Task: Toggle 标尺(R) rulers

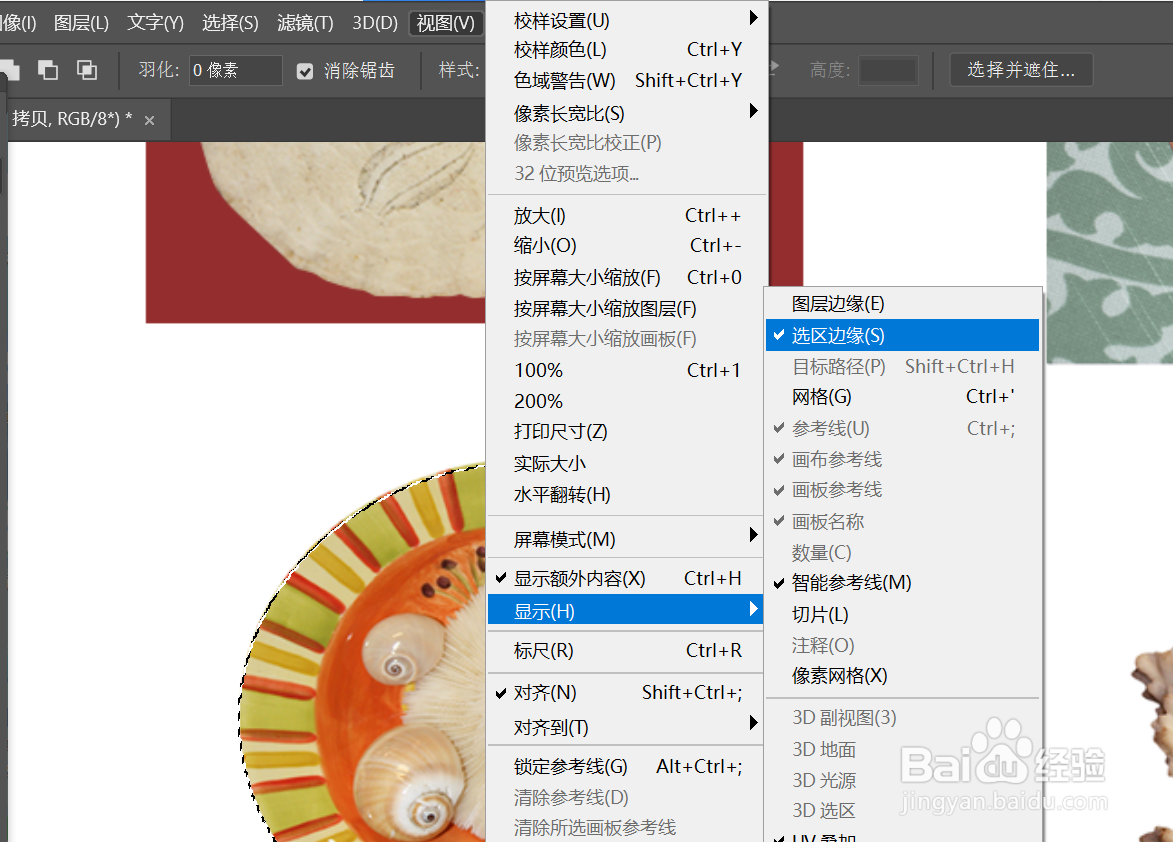Action: (626, 651)
